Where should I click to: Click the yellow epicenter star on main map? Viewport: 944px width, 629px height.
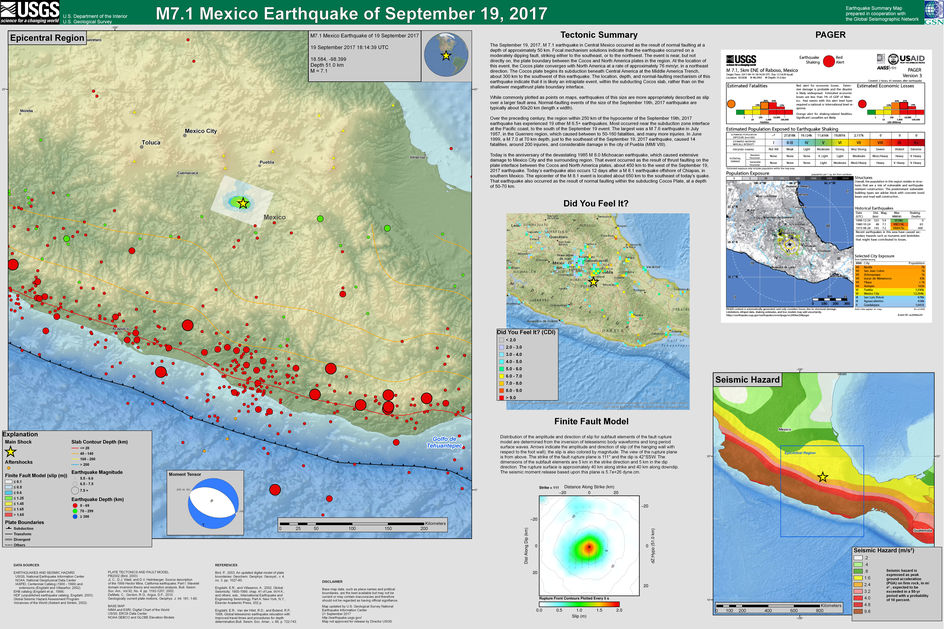pyautogui.click(x=243, y=203)
